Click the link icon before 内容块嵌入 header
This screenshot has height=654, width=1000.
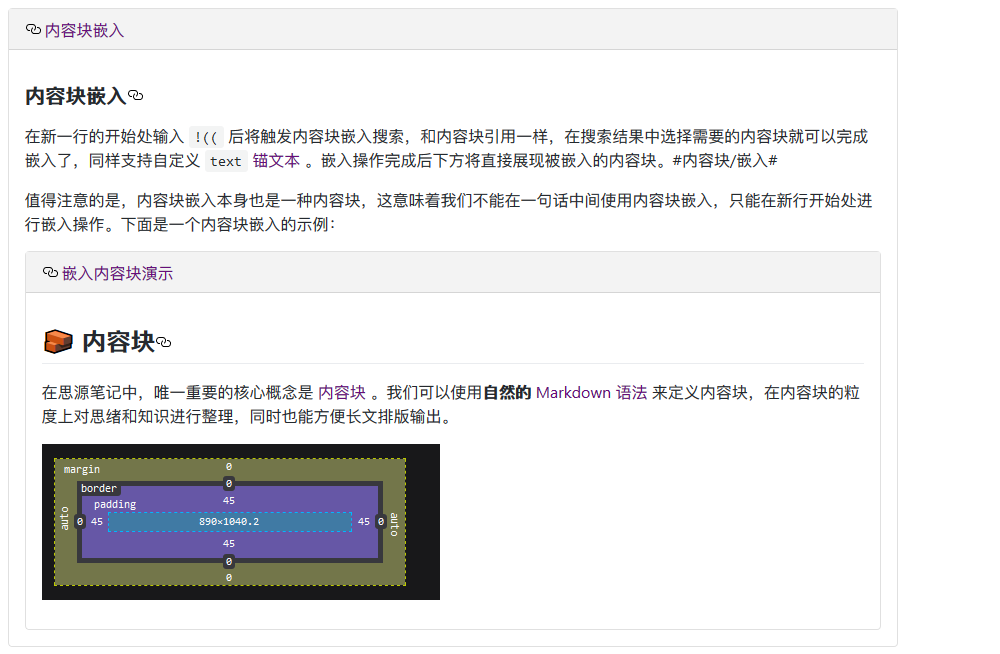pyautogui.click(x=33, y=29)
